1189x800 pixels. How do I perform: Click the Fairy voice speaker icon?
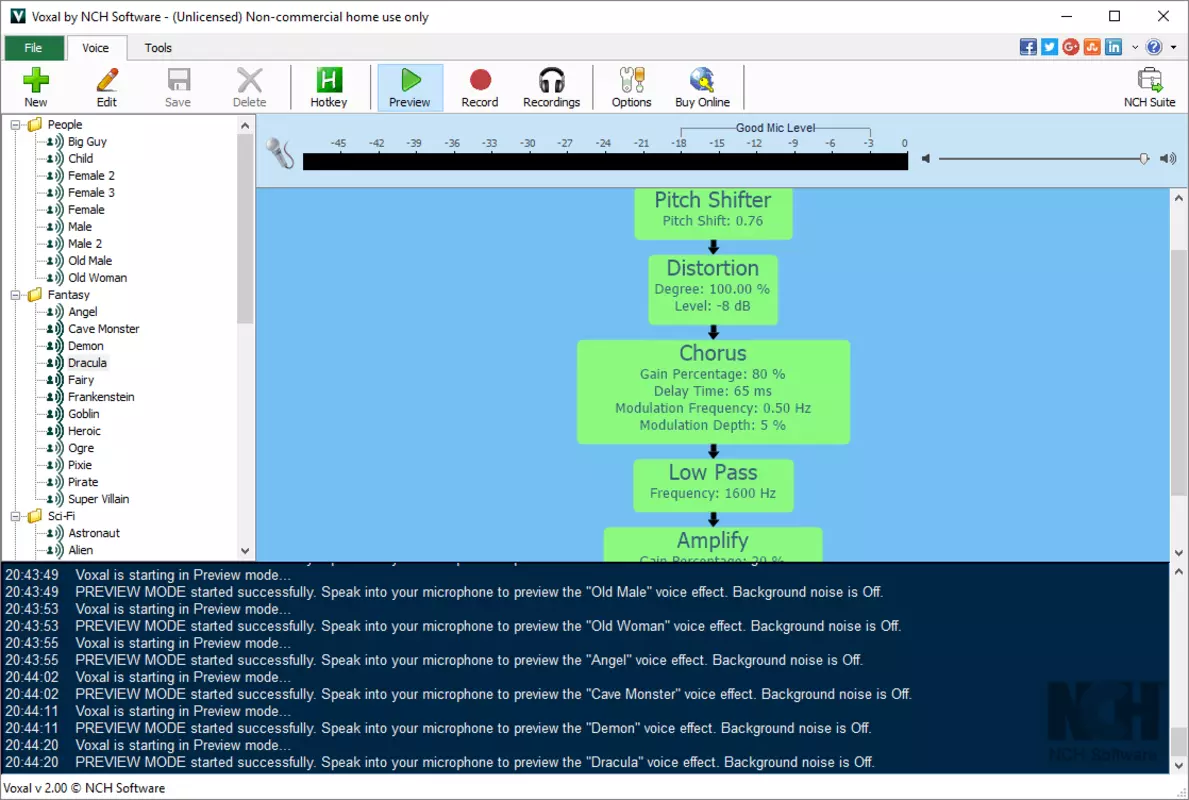tap(55, 380)
